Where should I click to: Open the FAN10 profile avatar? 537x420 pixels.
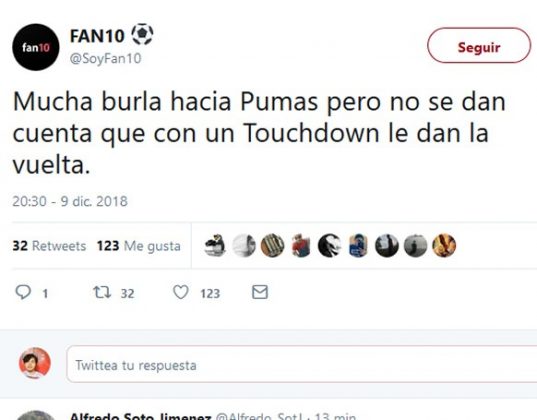point(36,47)
